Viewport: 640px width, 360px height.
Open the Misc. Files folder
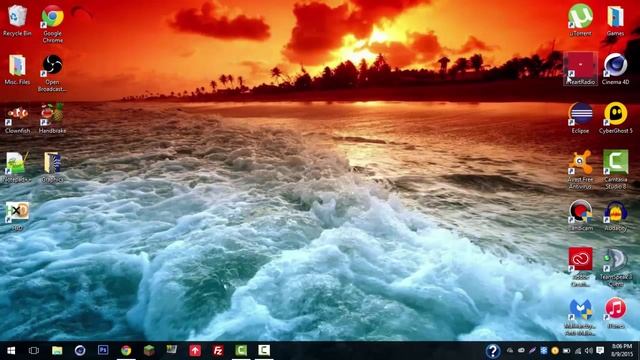[x=17, y=69]
